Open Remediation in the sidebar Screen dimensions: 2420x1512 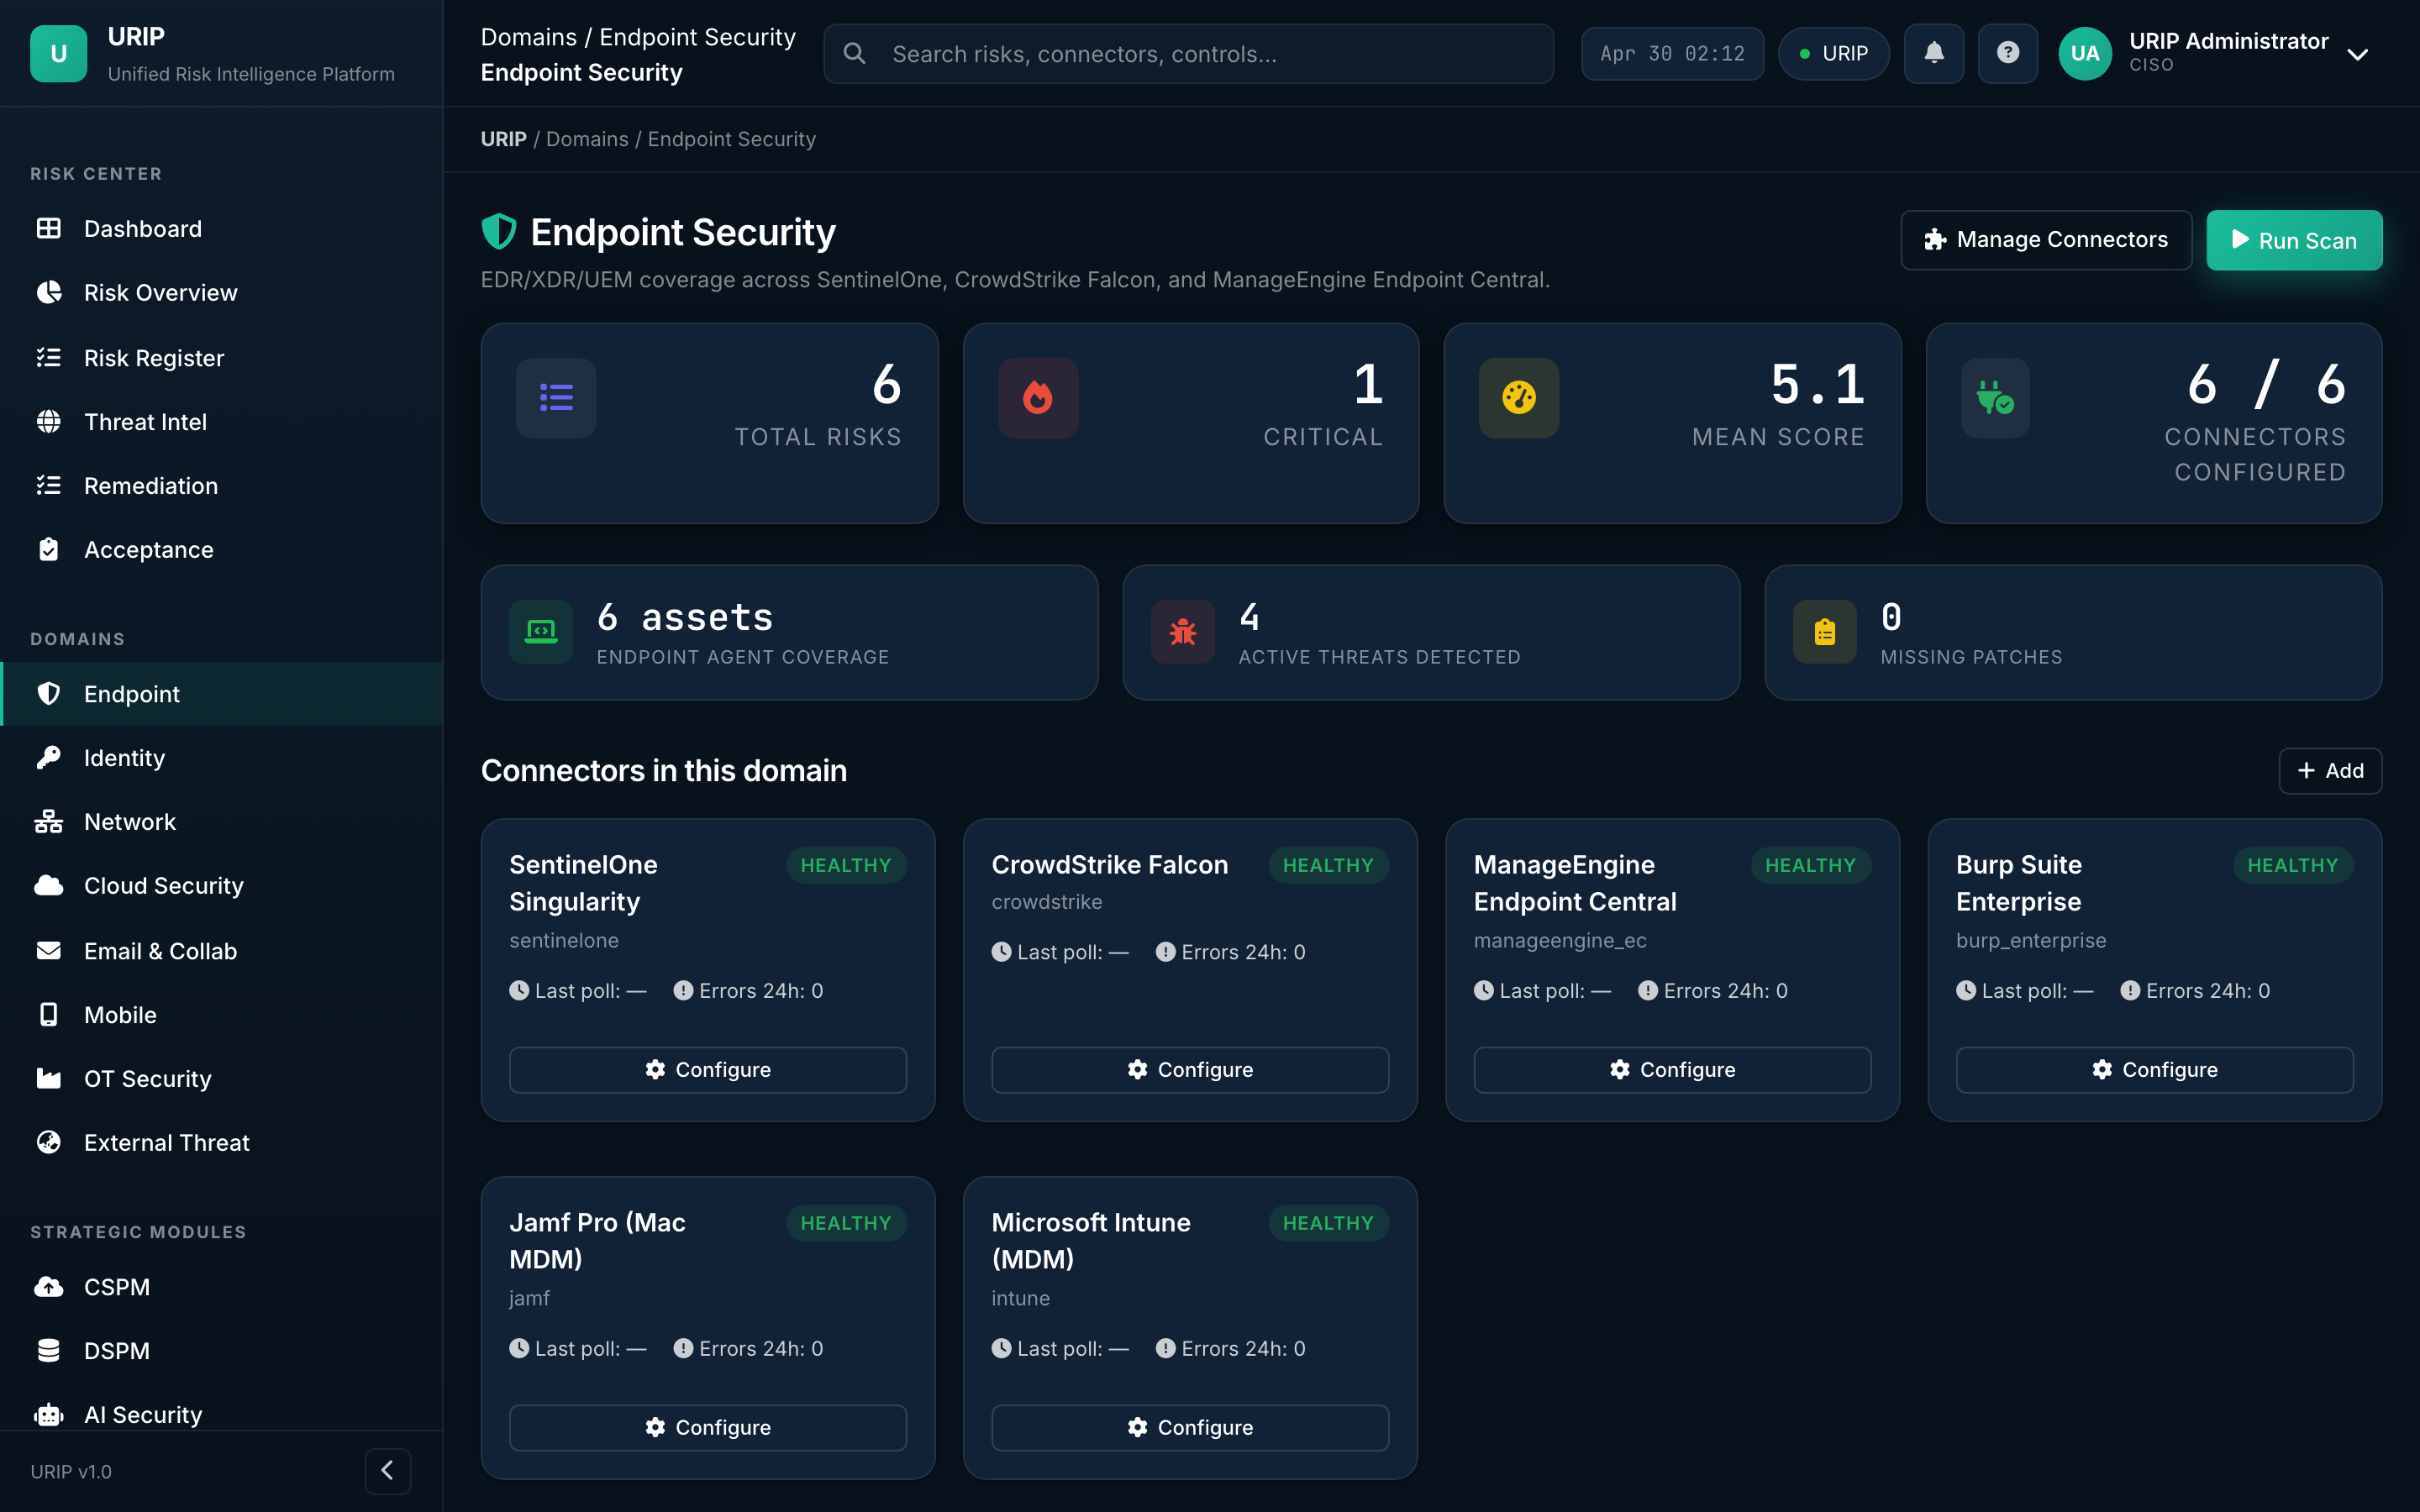pyautogui.click(x=221, y=485)
